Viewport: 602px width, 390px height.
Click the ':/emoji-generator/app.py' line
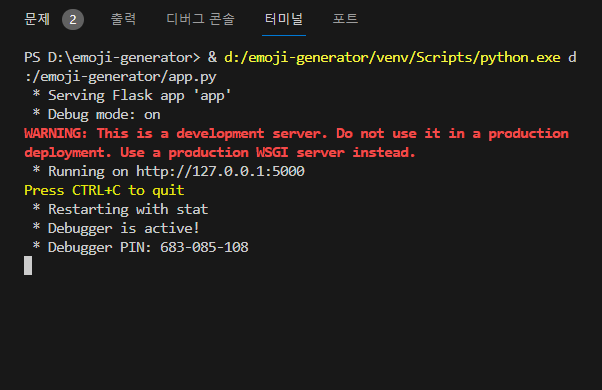point(121,76)
